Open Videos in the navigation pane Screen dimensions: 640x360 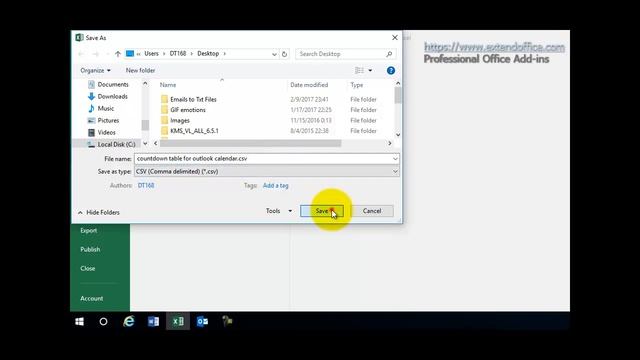[x=102, y=132]
